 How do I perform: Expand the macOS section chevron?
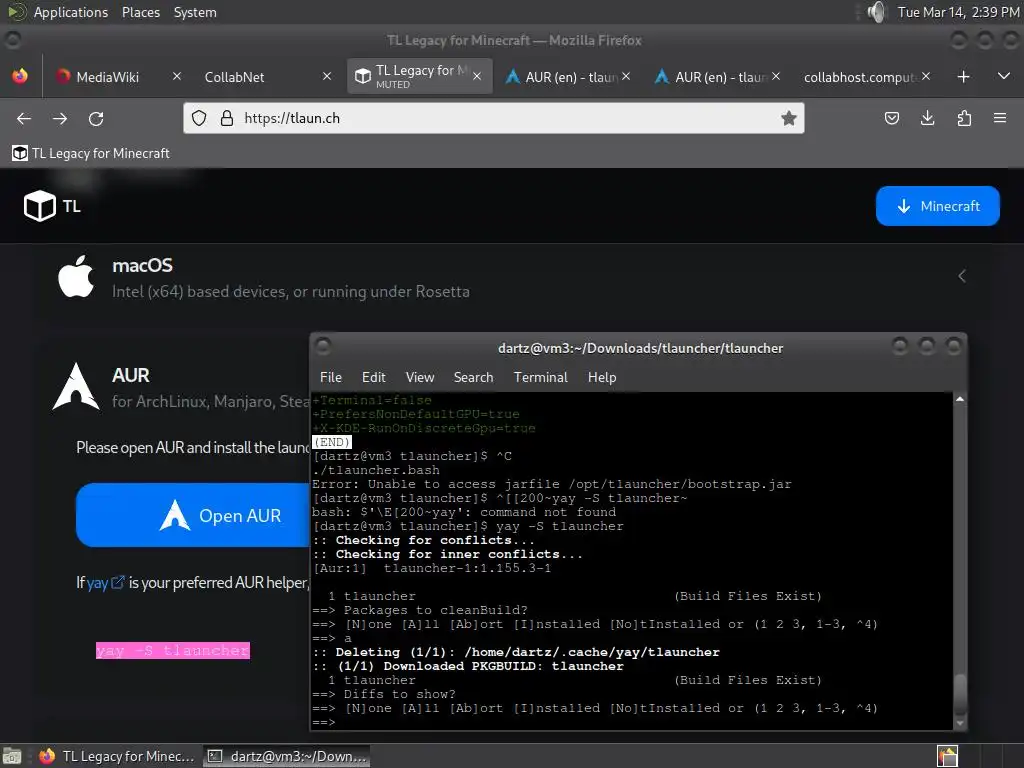(962, 276)
